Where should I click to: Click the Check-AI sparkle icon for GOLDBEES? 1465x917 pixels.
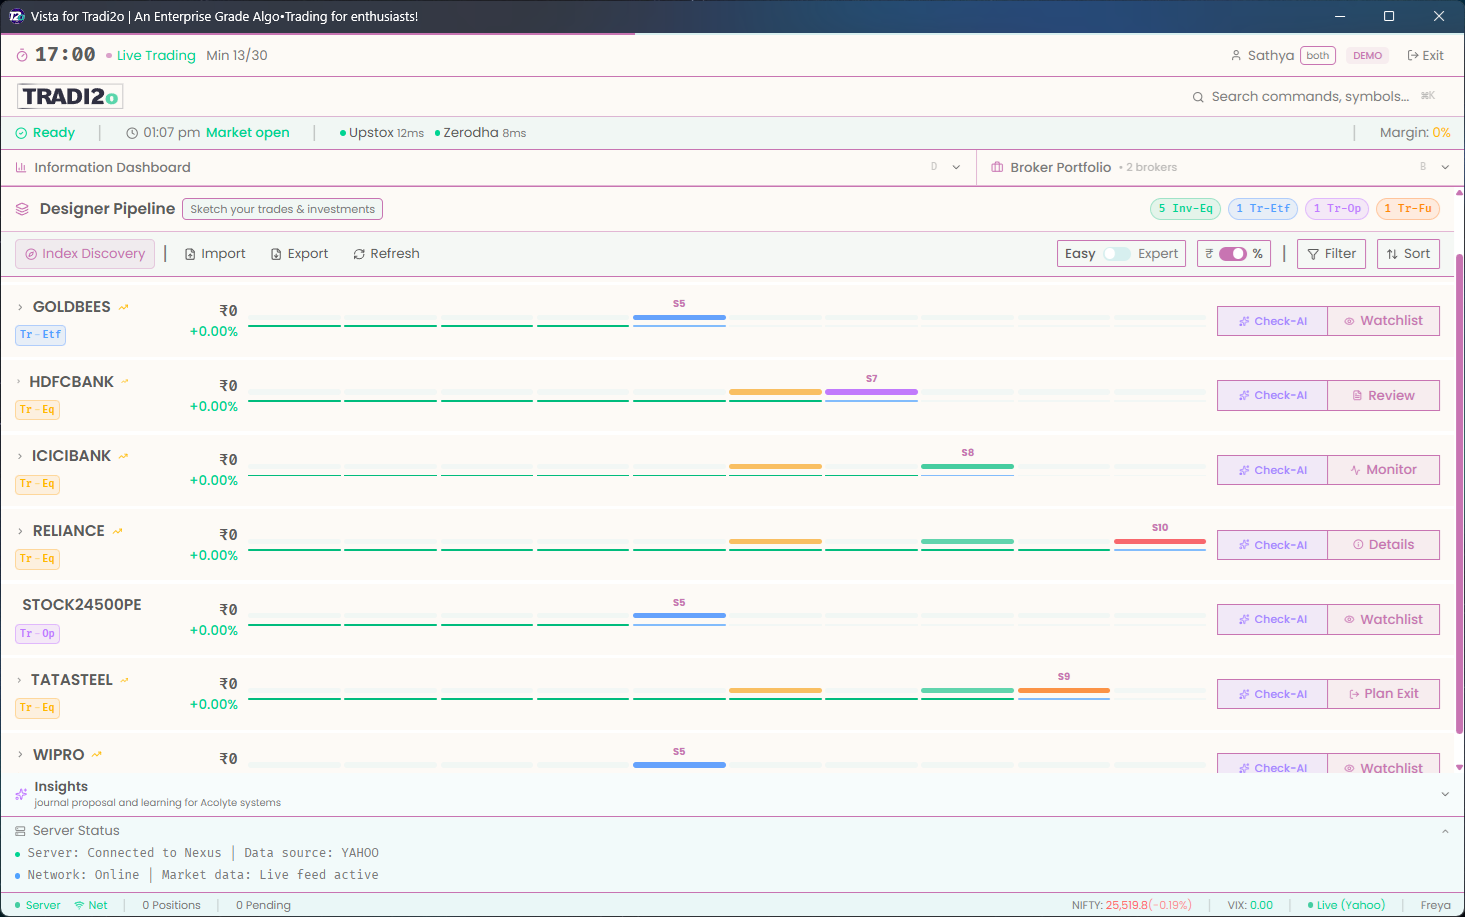coord(1246,320)
